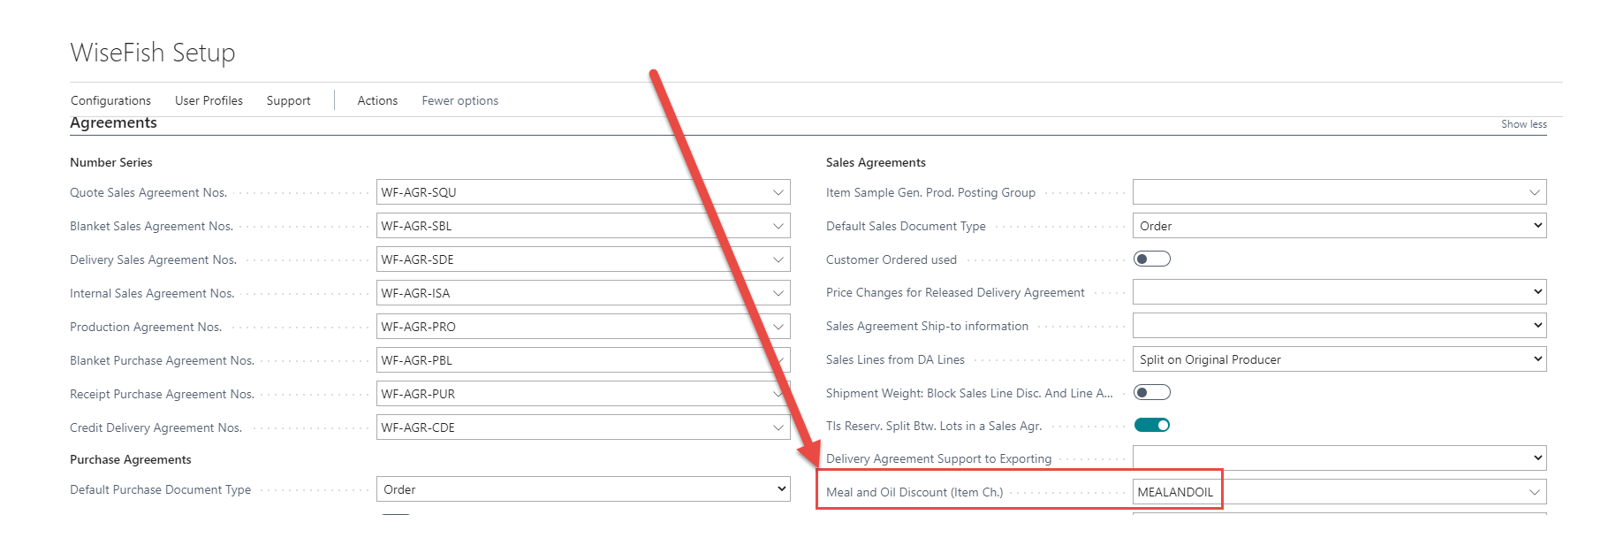Open the User Profiles menu

209,101
